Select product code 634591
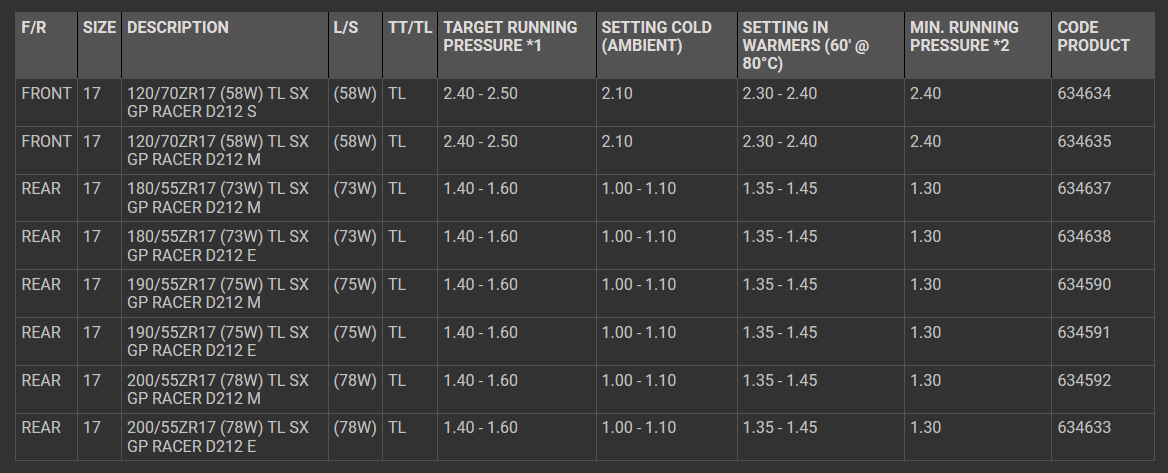1168x473 pixels. tap(1084, 332)
